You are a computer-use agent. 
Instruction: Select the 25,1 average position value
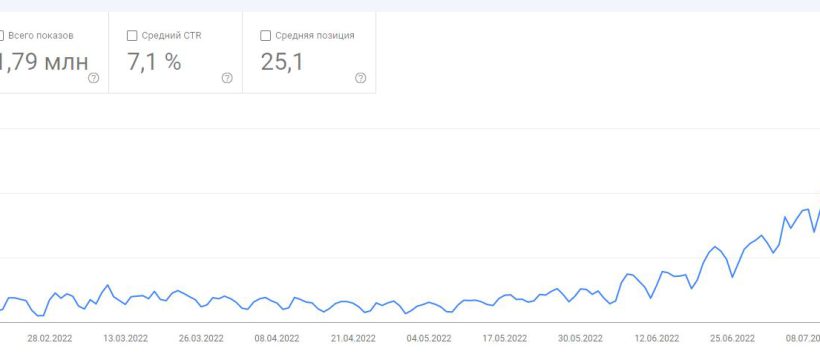click(x=282, y=62)
